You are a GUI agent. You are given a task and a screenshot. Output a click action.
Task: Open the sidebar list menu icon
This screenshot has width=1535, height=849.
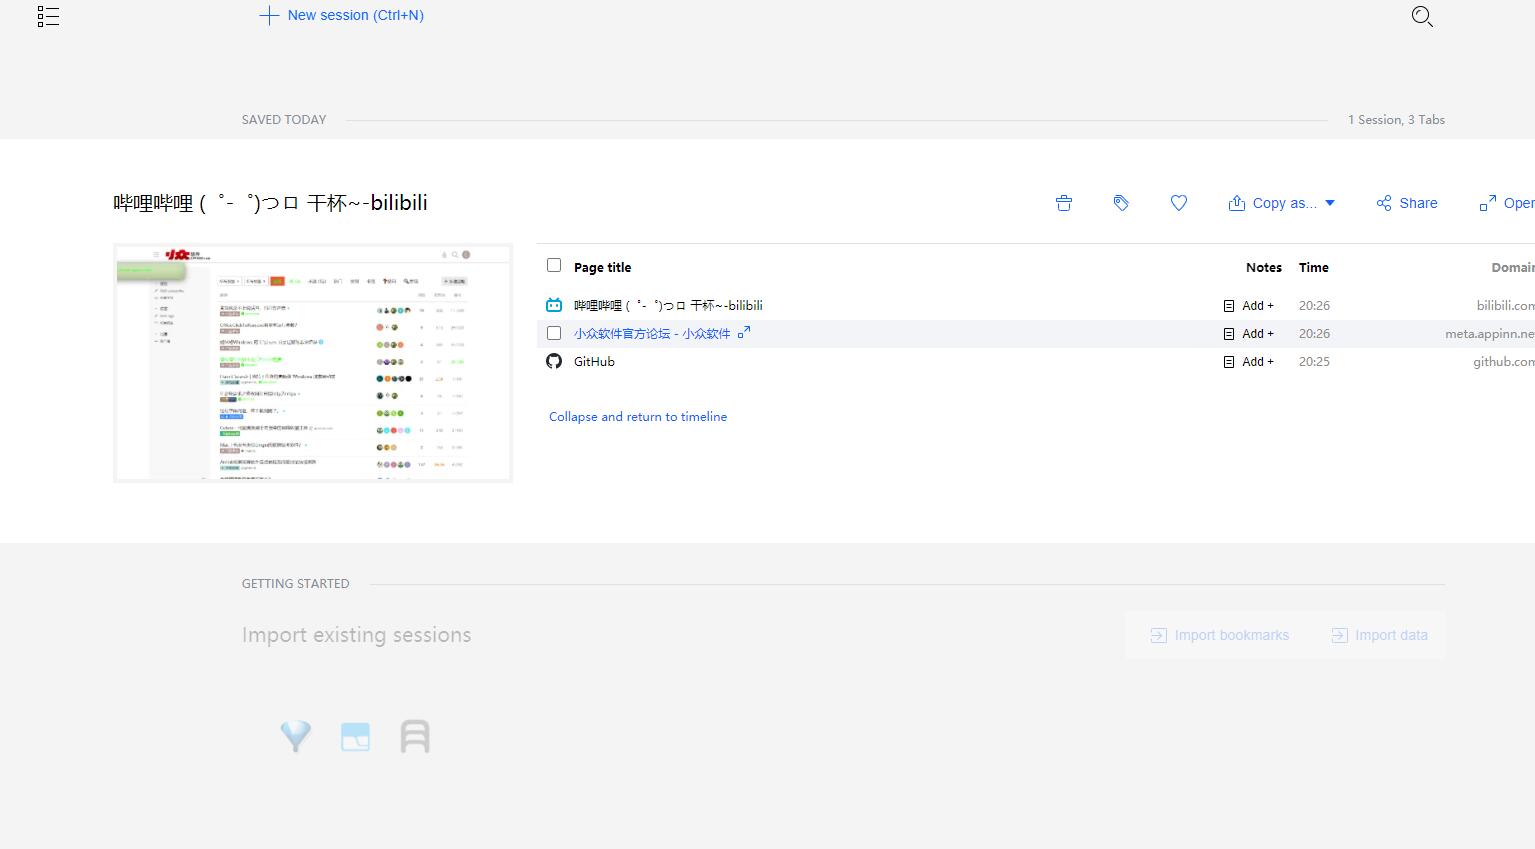(48, 16)
